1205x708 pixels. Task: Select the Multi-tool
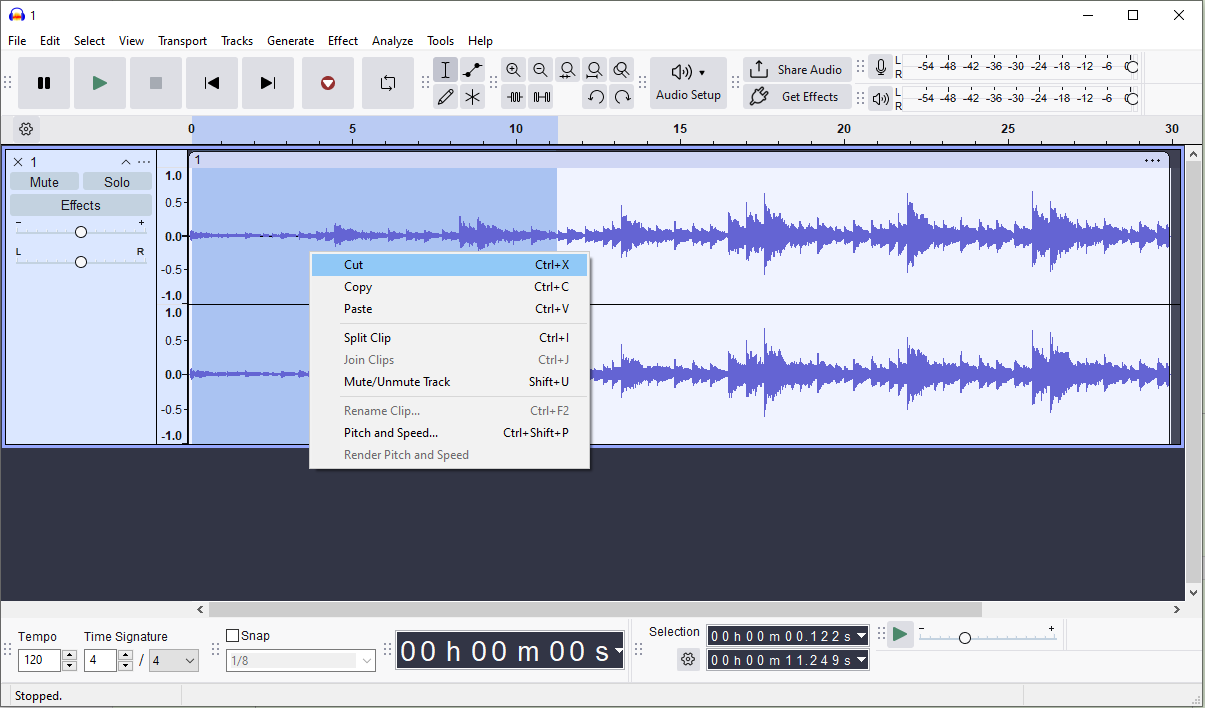[472, 96]
